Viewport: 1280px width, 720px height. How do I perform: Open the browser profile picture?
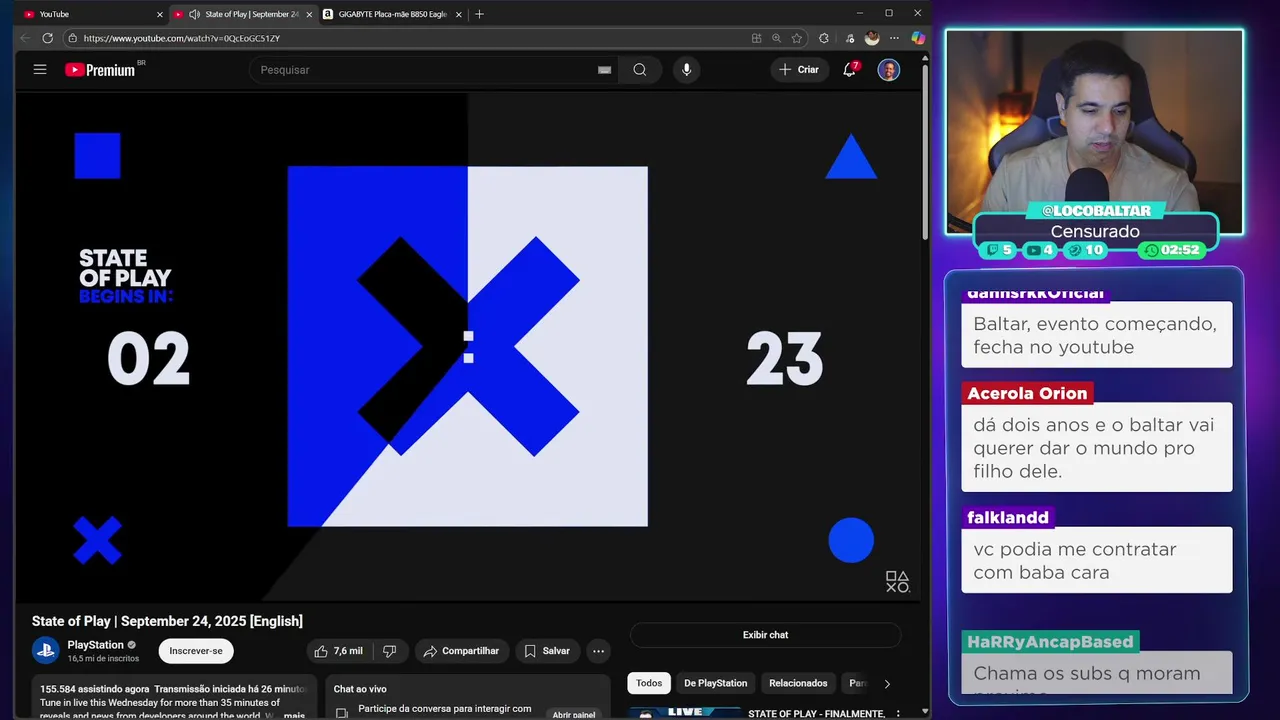pos(872,38)
